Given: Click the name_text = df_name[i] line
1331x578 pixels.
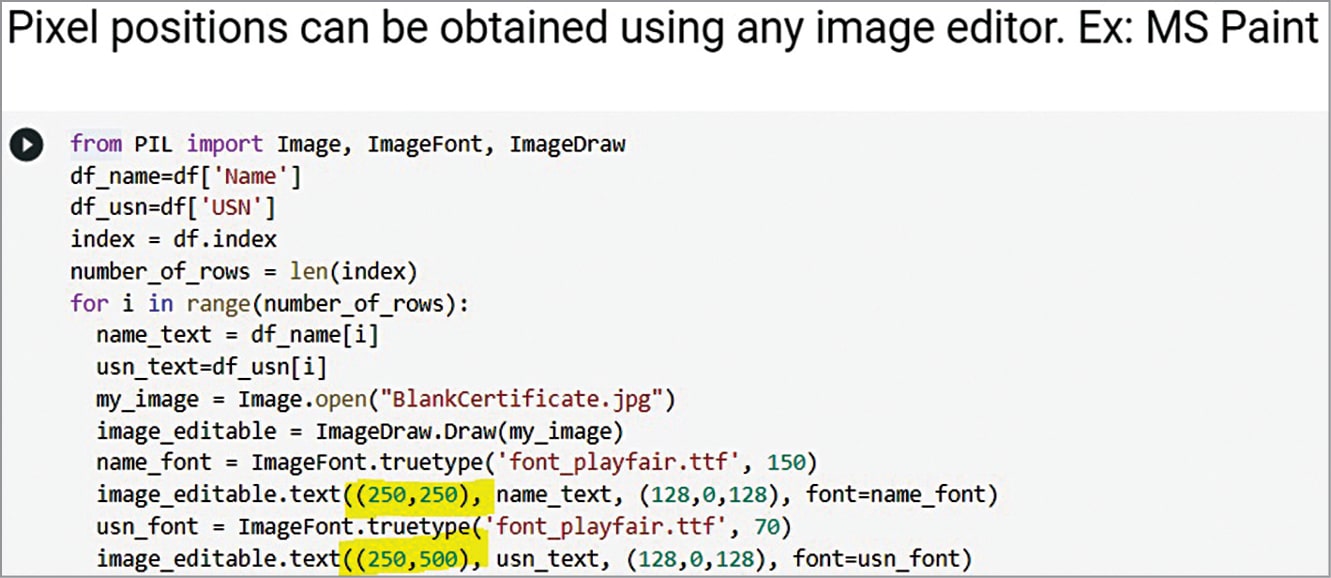Looking at the screenshot, I should pos(237,336).
